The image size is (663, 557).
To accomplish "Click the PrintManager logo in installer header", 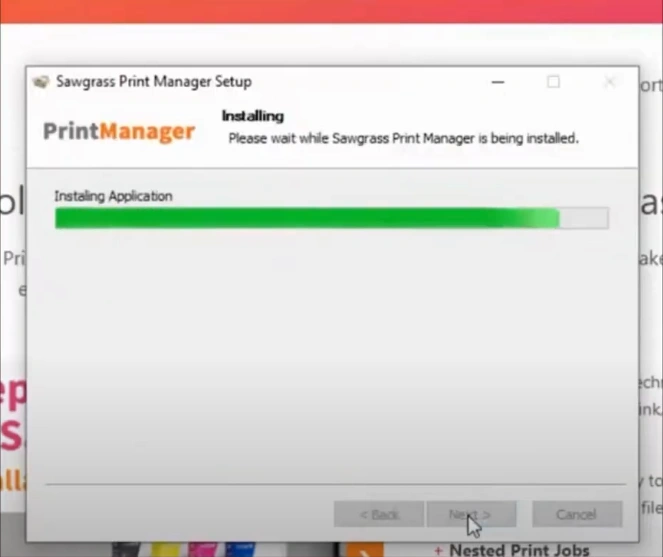I will point(119,132).
